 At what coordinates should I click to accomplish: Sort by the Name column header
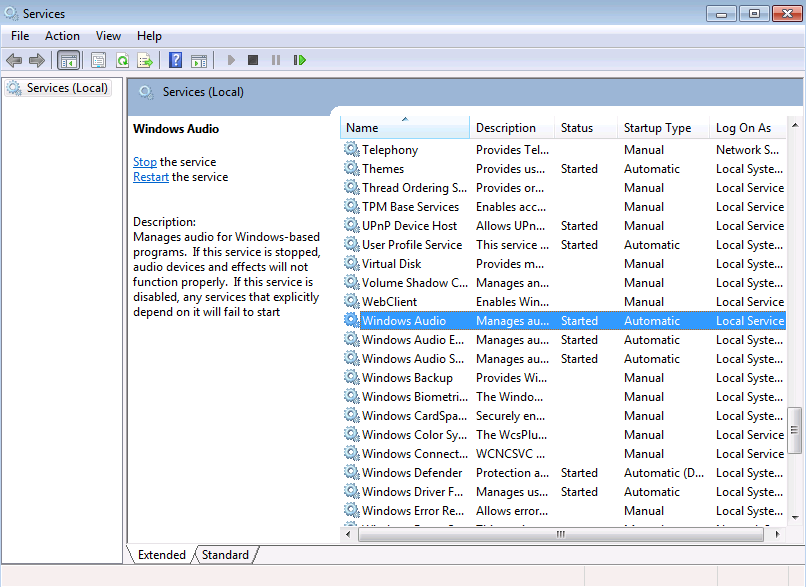pos(405,127)
